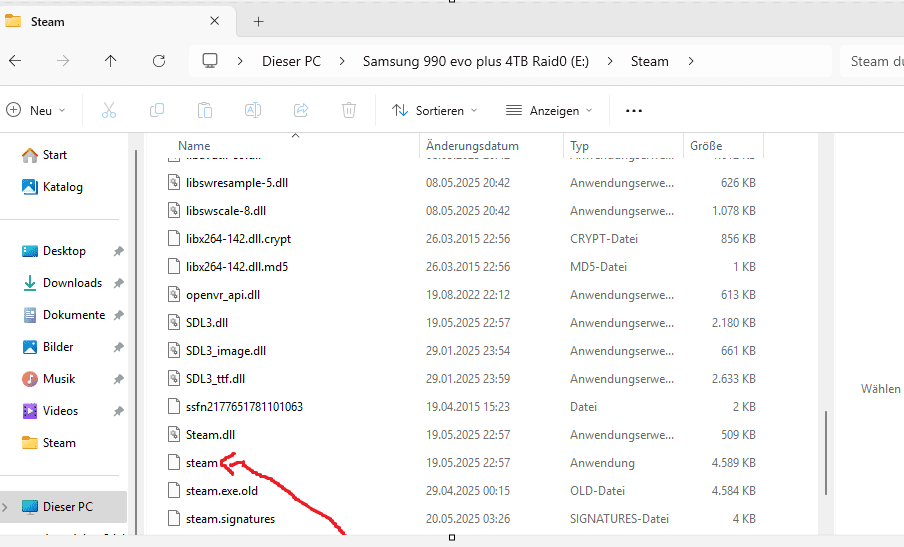This screenshot has width=904, height=547.
Task: Select the file libx264-142.dll.md5
Action: [x=236, y=267]
